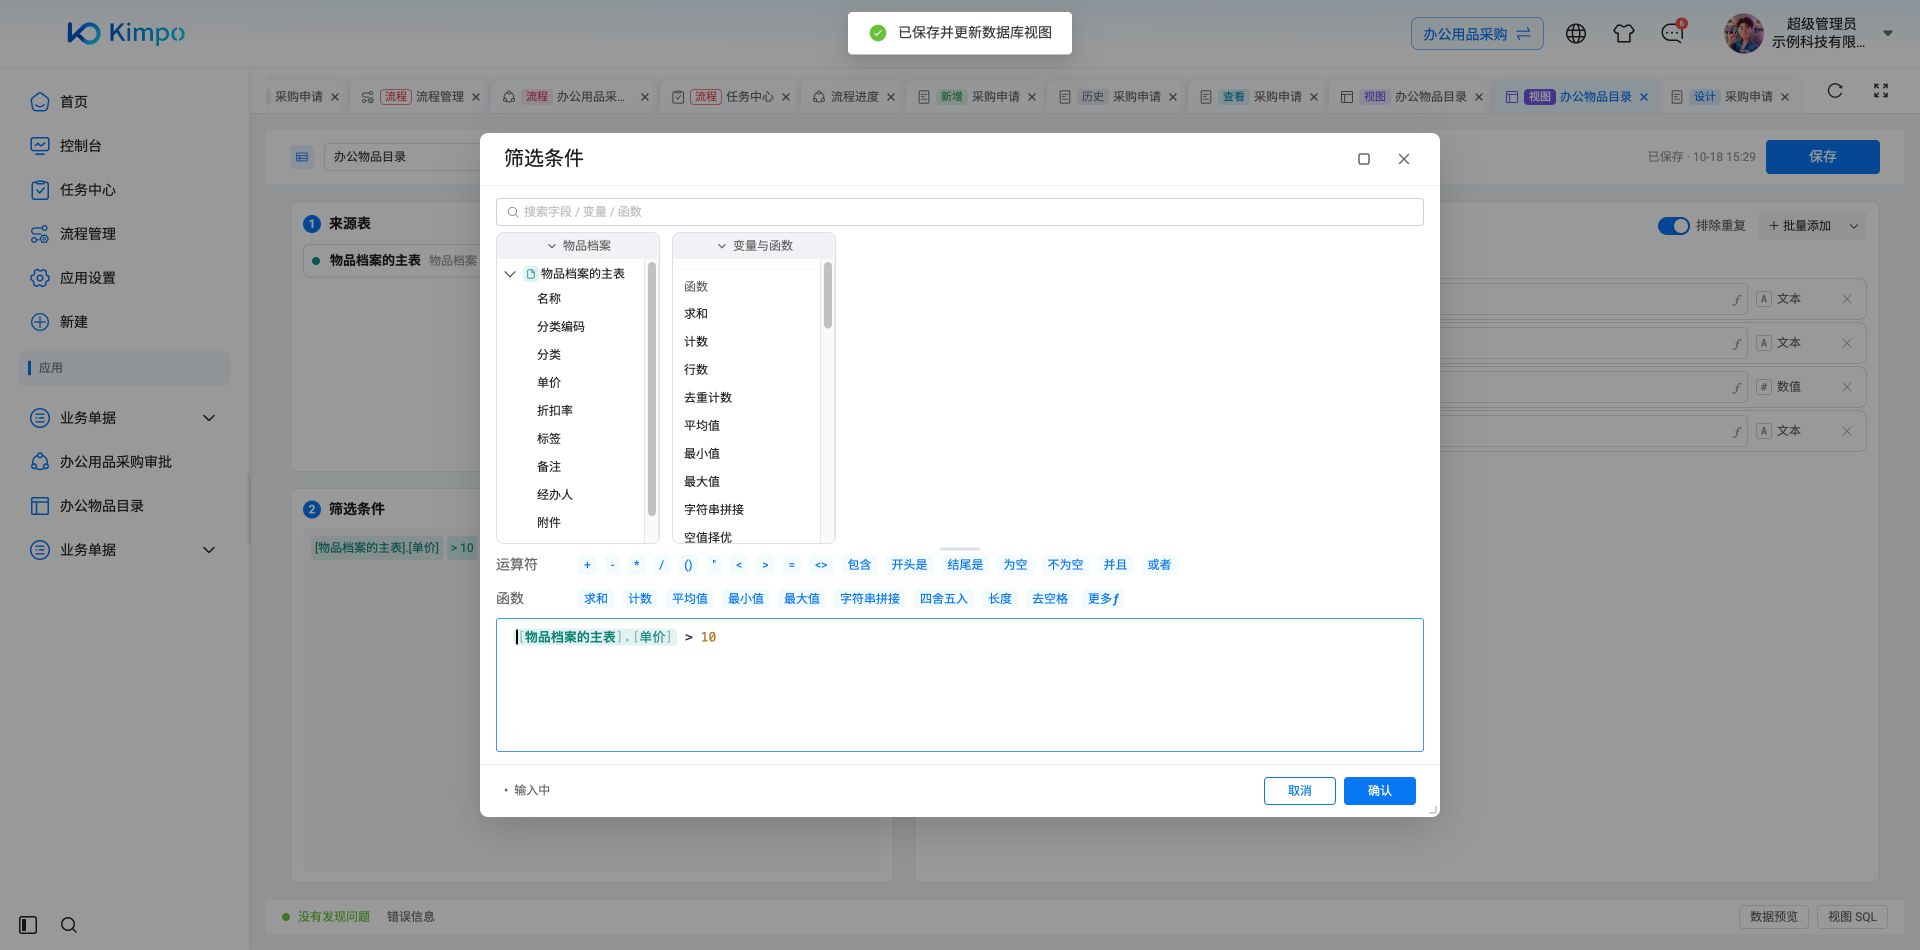Switch to the 流程 任务中心 tab
The width and height of the screenshot is (1920, 950).
coord(732,97)
